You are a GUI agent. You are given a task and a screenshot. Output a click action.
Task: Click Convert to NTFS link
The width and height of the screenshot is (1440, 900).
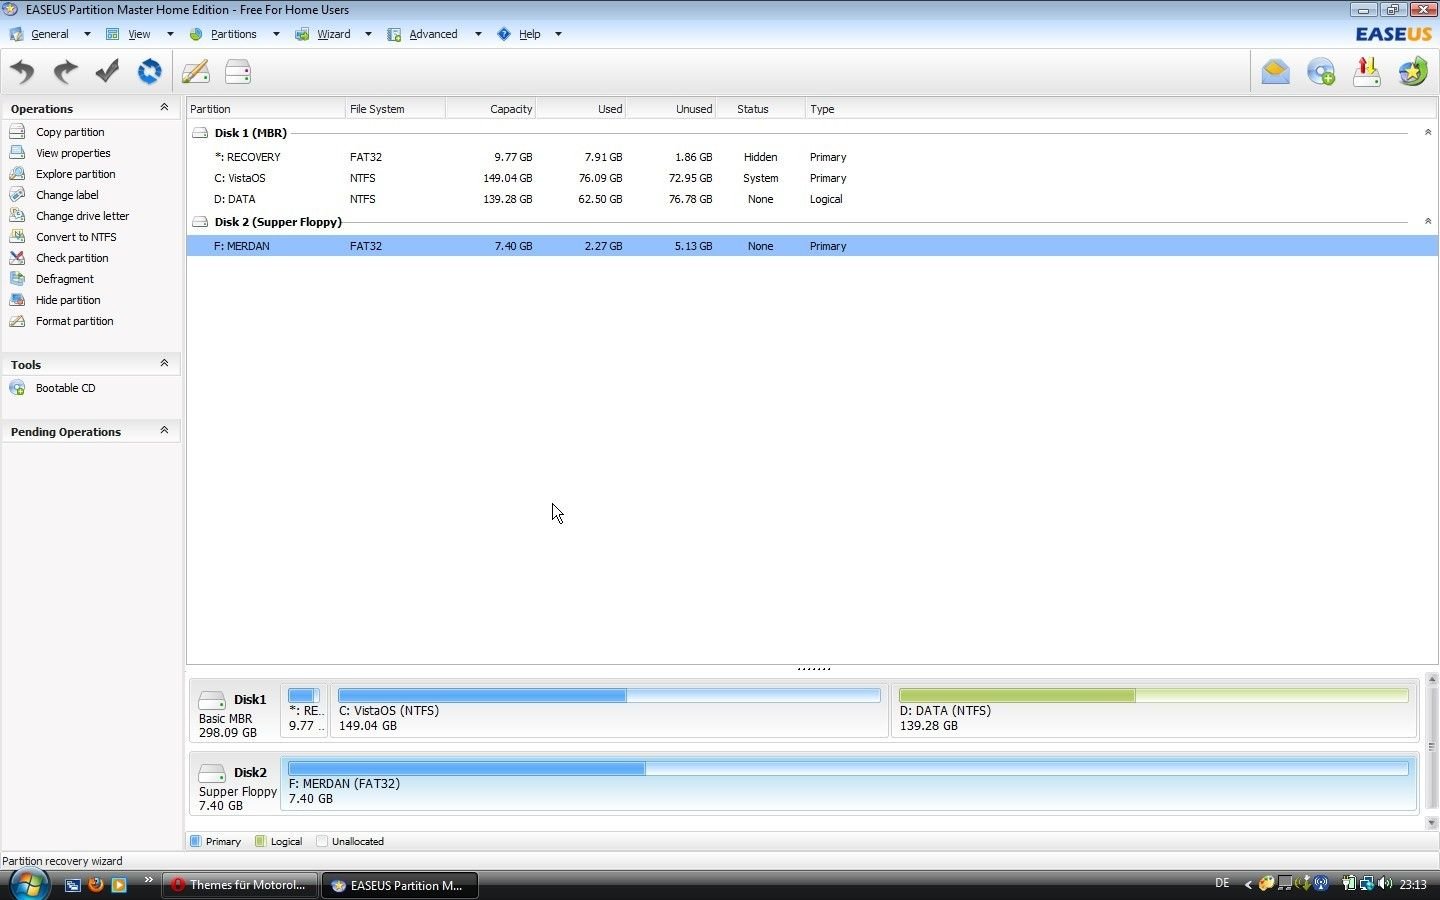coord(76,237)
